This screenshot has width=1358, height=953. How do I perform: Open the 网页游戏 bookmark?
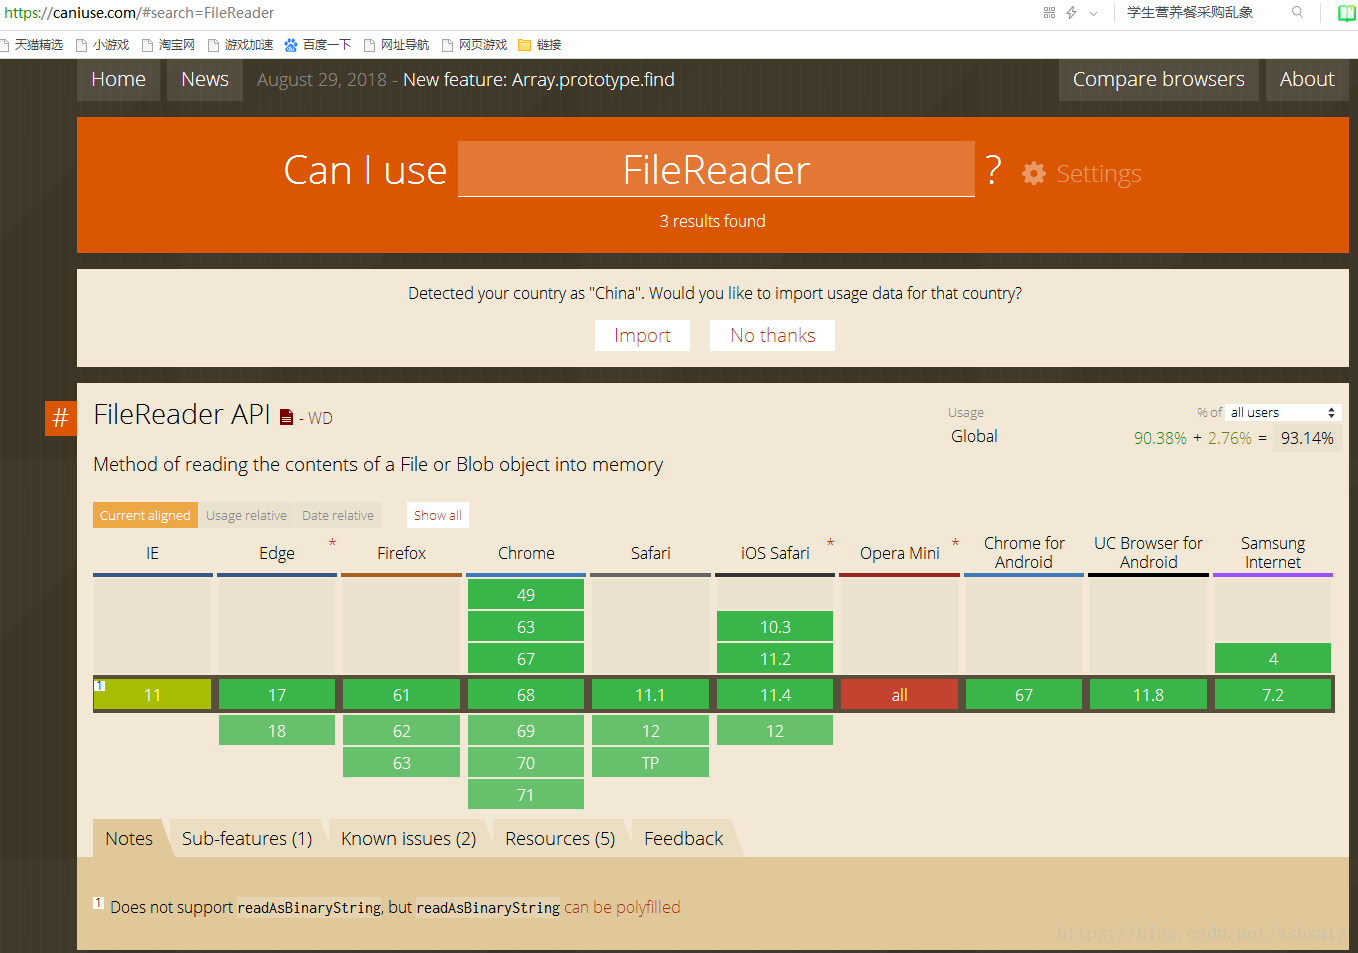tap(474, 45)
